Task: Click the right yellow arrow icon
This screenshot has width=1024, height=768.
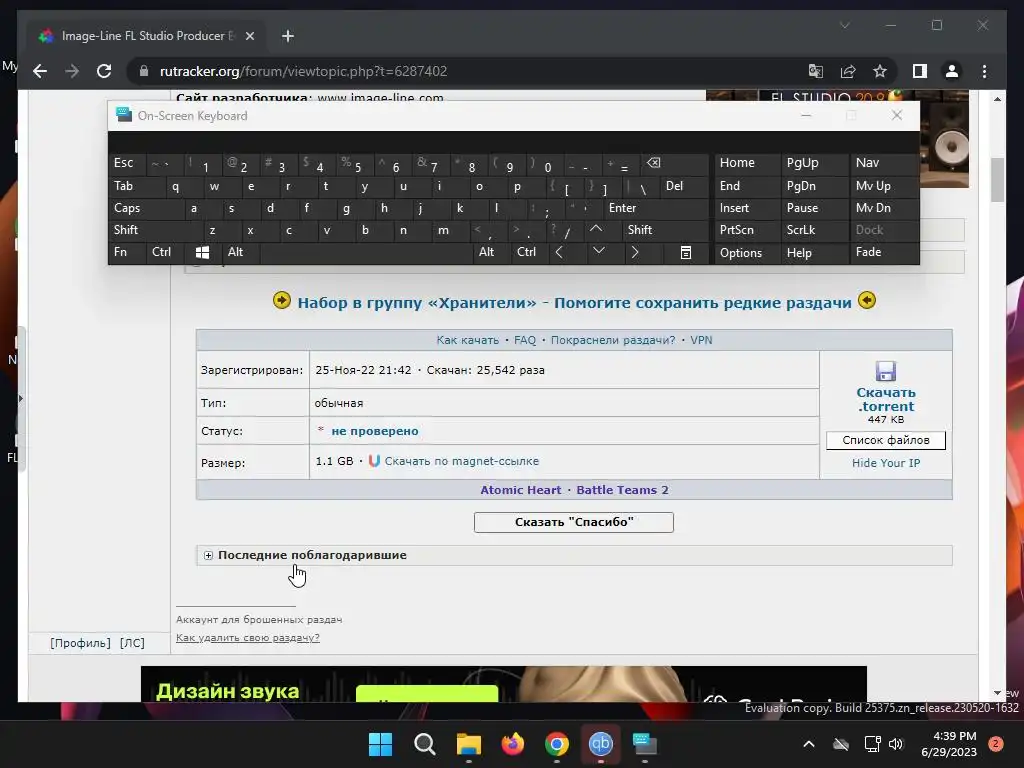Action: tap(867, 300)
